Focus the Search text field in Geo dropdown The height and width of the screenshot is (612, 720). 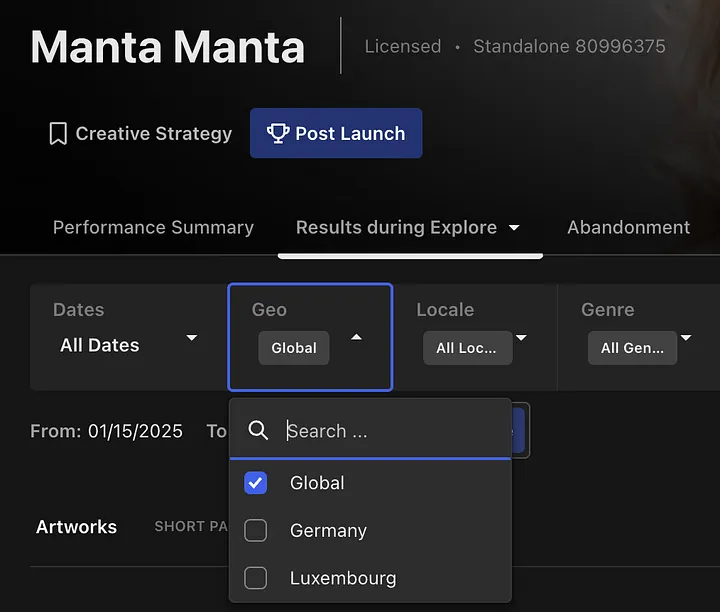pyautogui.click(x=390, y=431)
